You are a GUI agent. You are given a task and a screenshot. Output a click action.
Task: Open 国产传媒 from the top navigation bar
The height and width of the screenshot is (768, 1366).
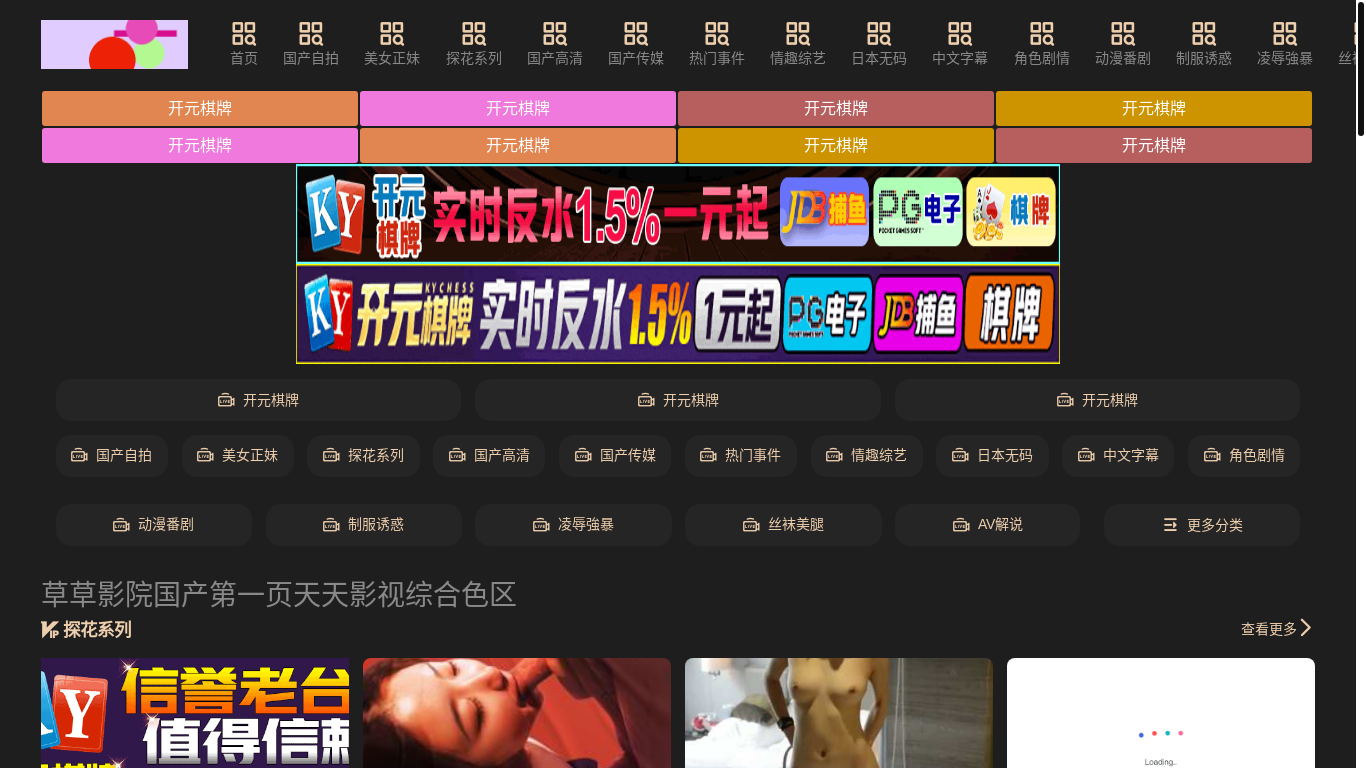click(636, 45)
